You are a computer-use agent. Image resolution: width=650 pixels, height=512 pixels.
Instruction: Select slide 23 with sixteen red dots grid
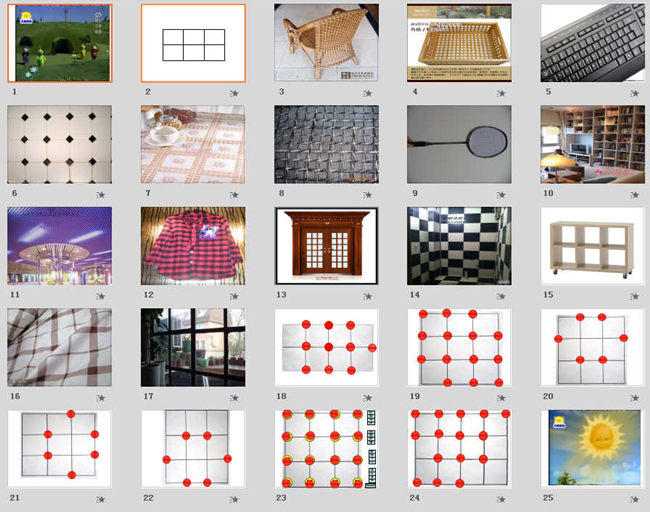tap(326, 449)
